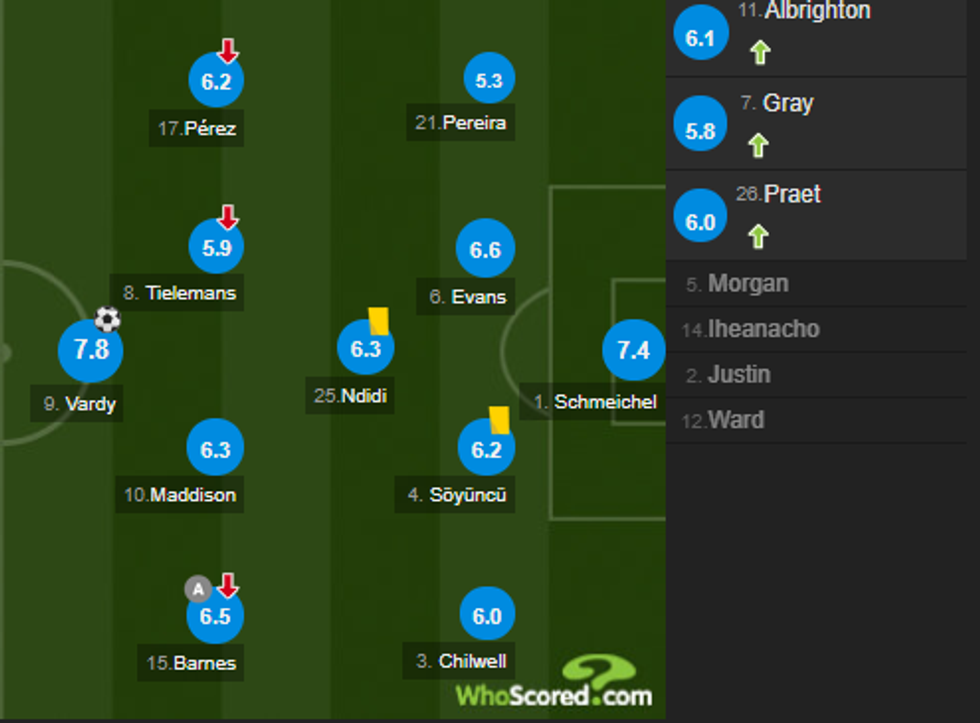Click Barnes's red substituted-off arrow

click(x=228, y=585)
